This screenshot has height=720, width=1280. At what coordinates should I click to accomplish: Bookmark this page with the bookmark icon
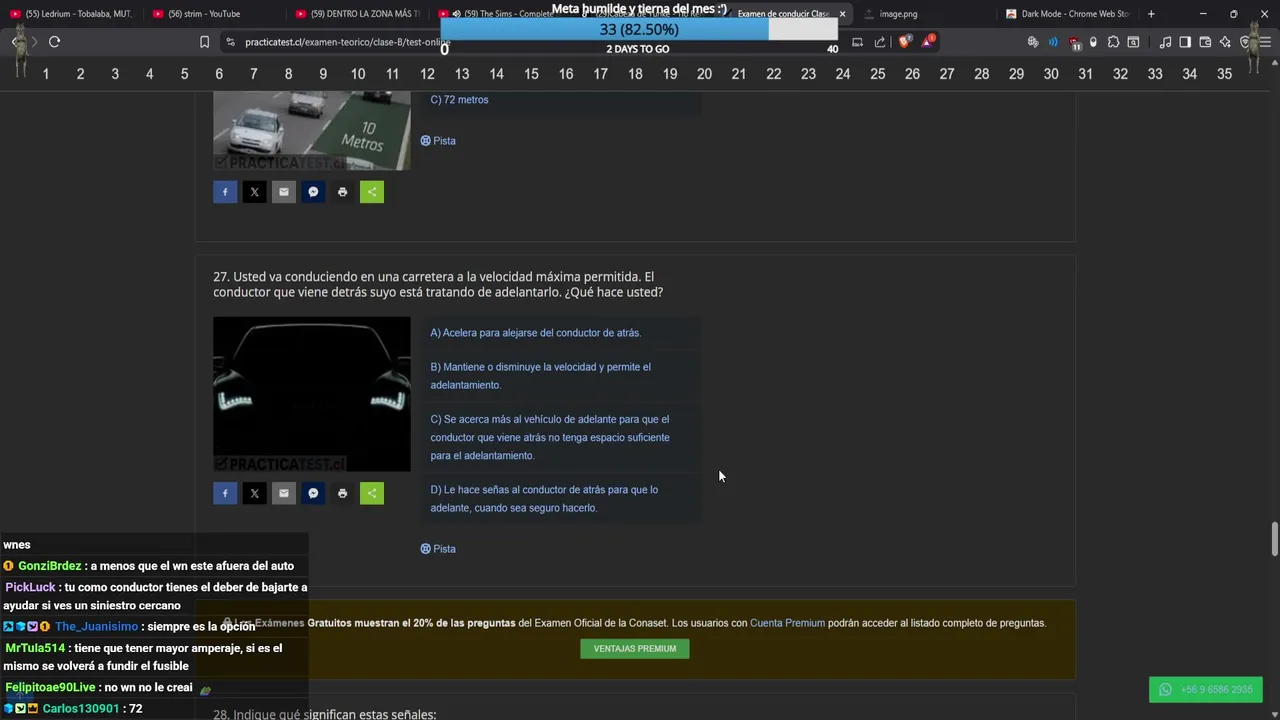pyautogui.click(x=204, y=42)
